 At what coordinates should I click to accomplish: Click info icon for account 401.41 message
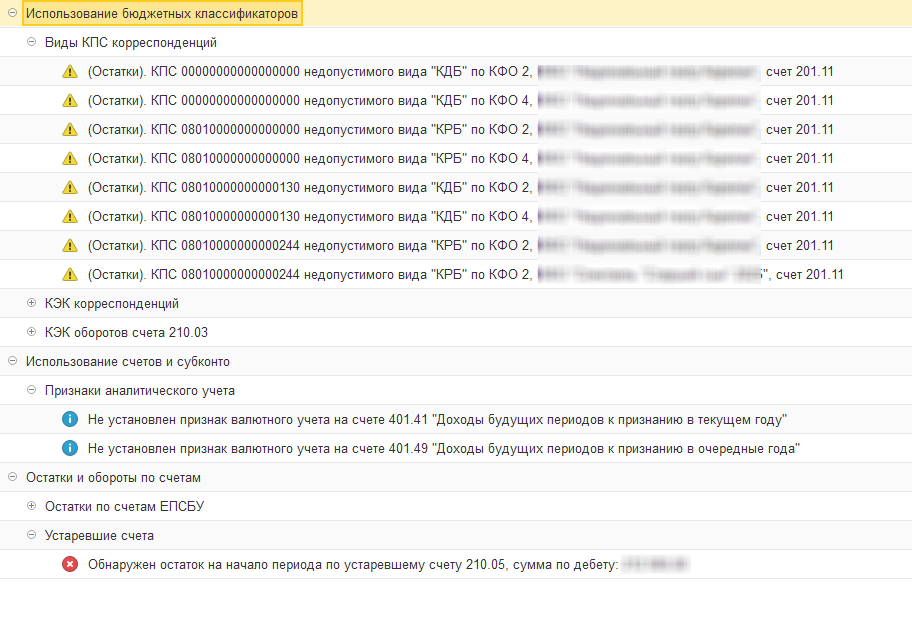(69, 420)
